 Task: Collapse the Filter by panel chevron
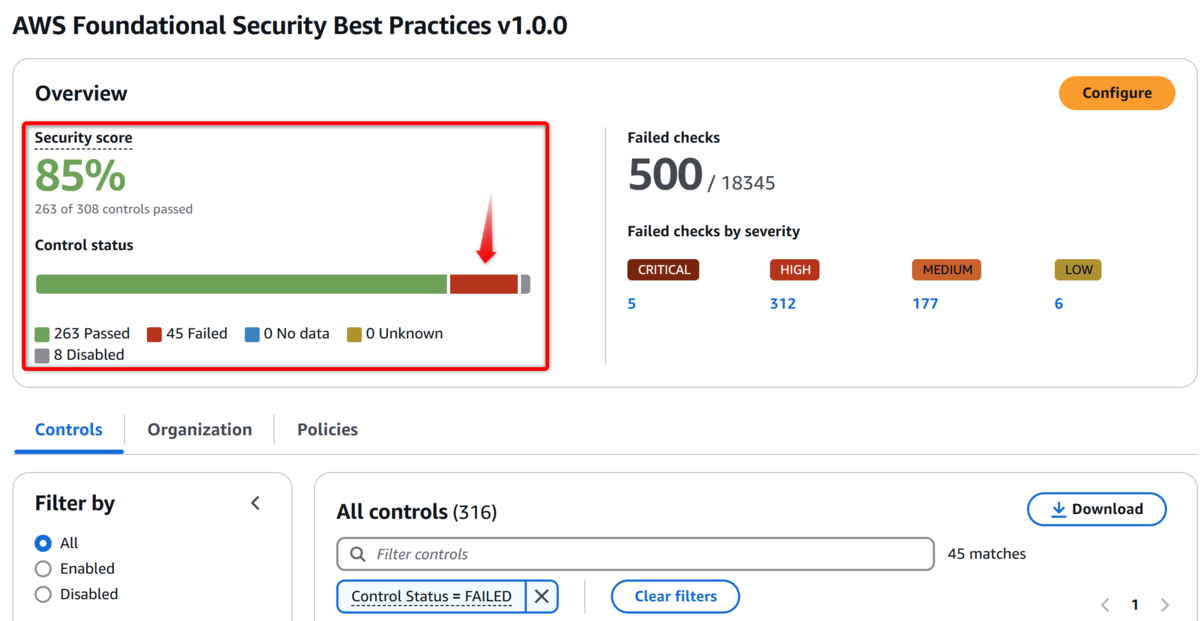click(x=255, y=503)
